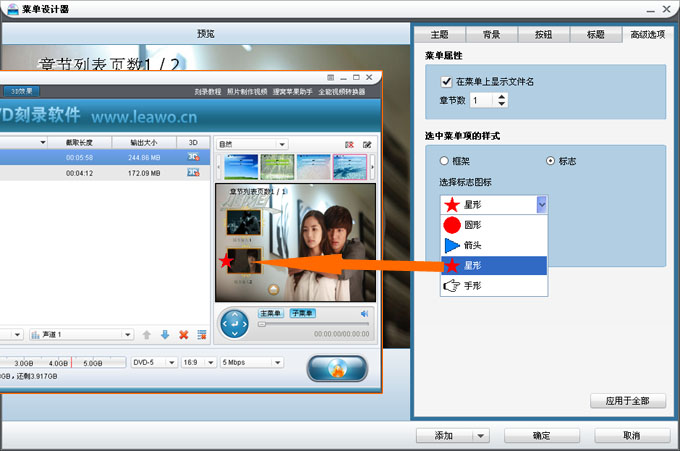Start burning with the flame disc button

(337, 369)
